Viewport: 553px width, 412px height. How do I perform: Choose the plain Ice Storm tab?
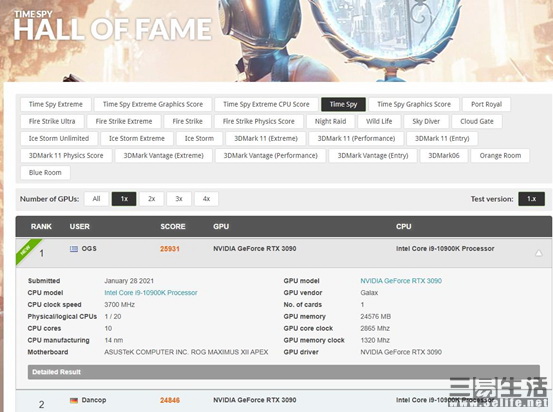[199, 138]
